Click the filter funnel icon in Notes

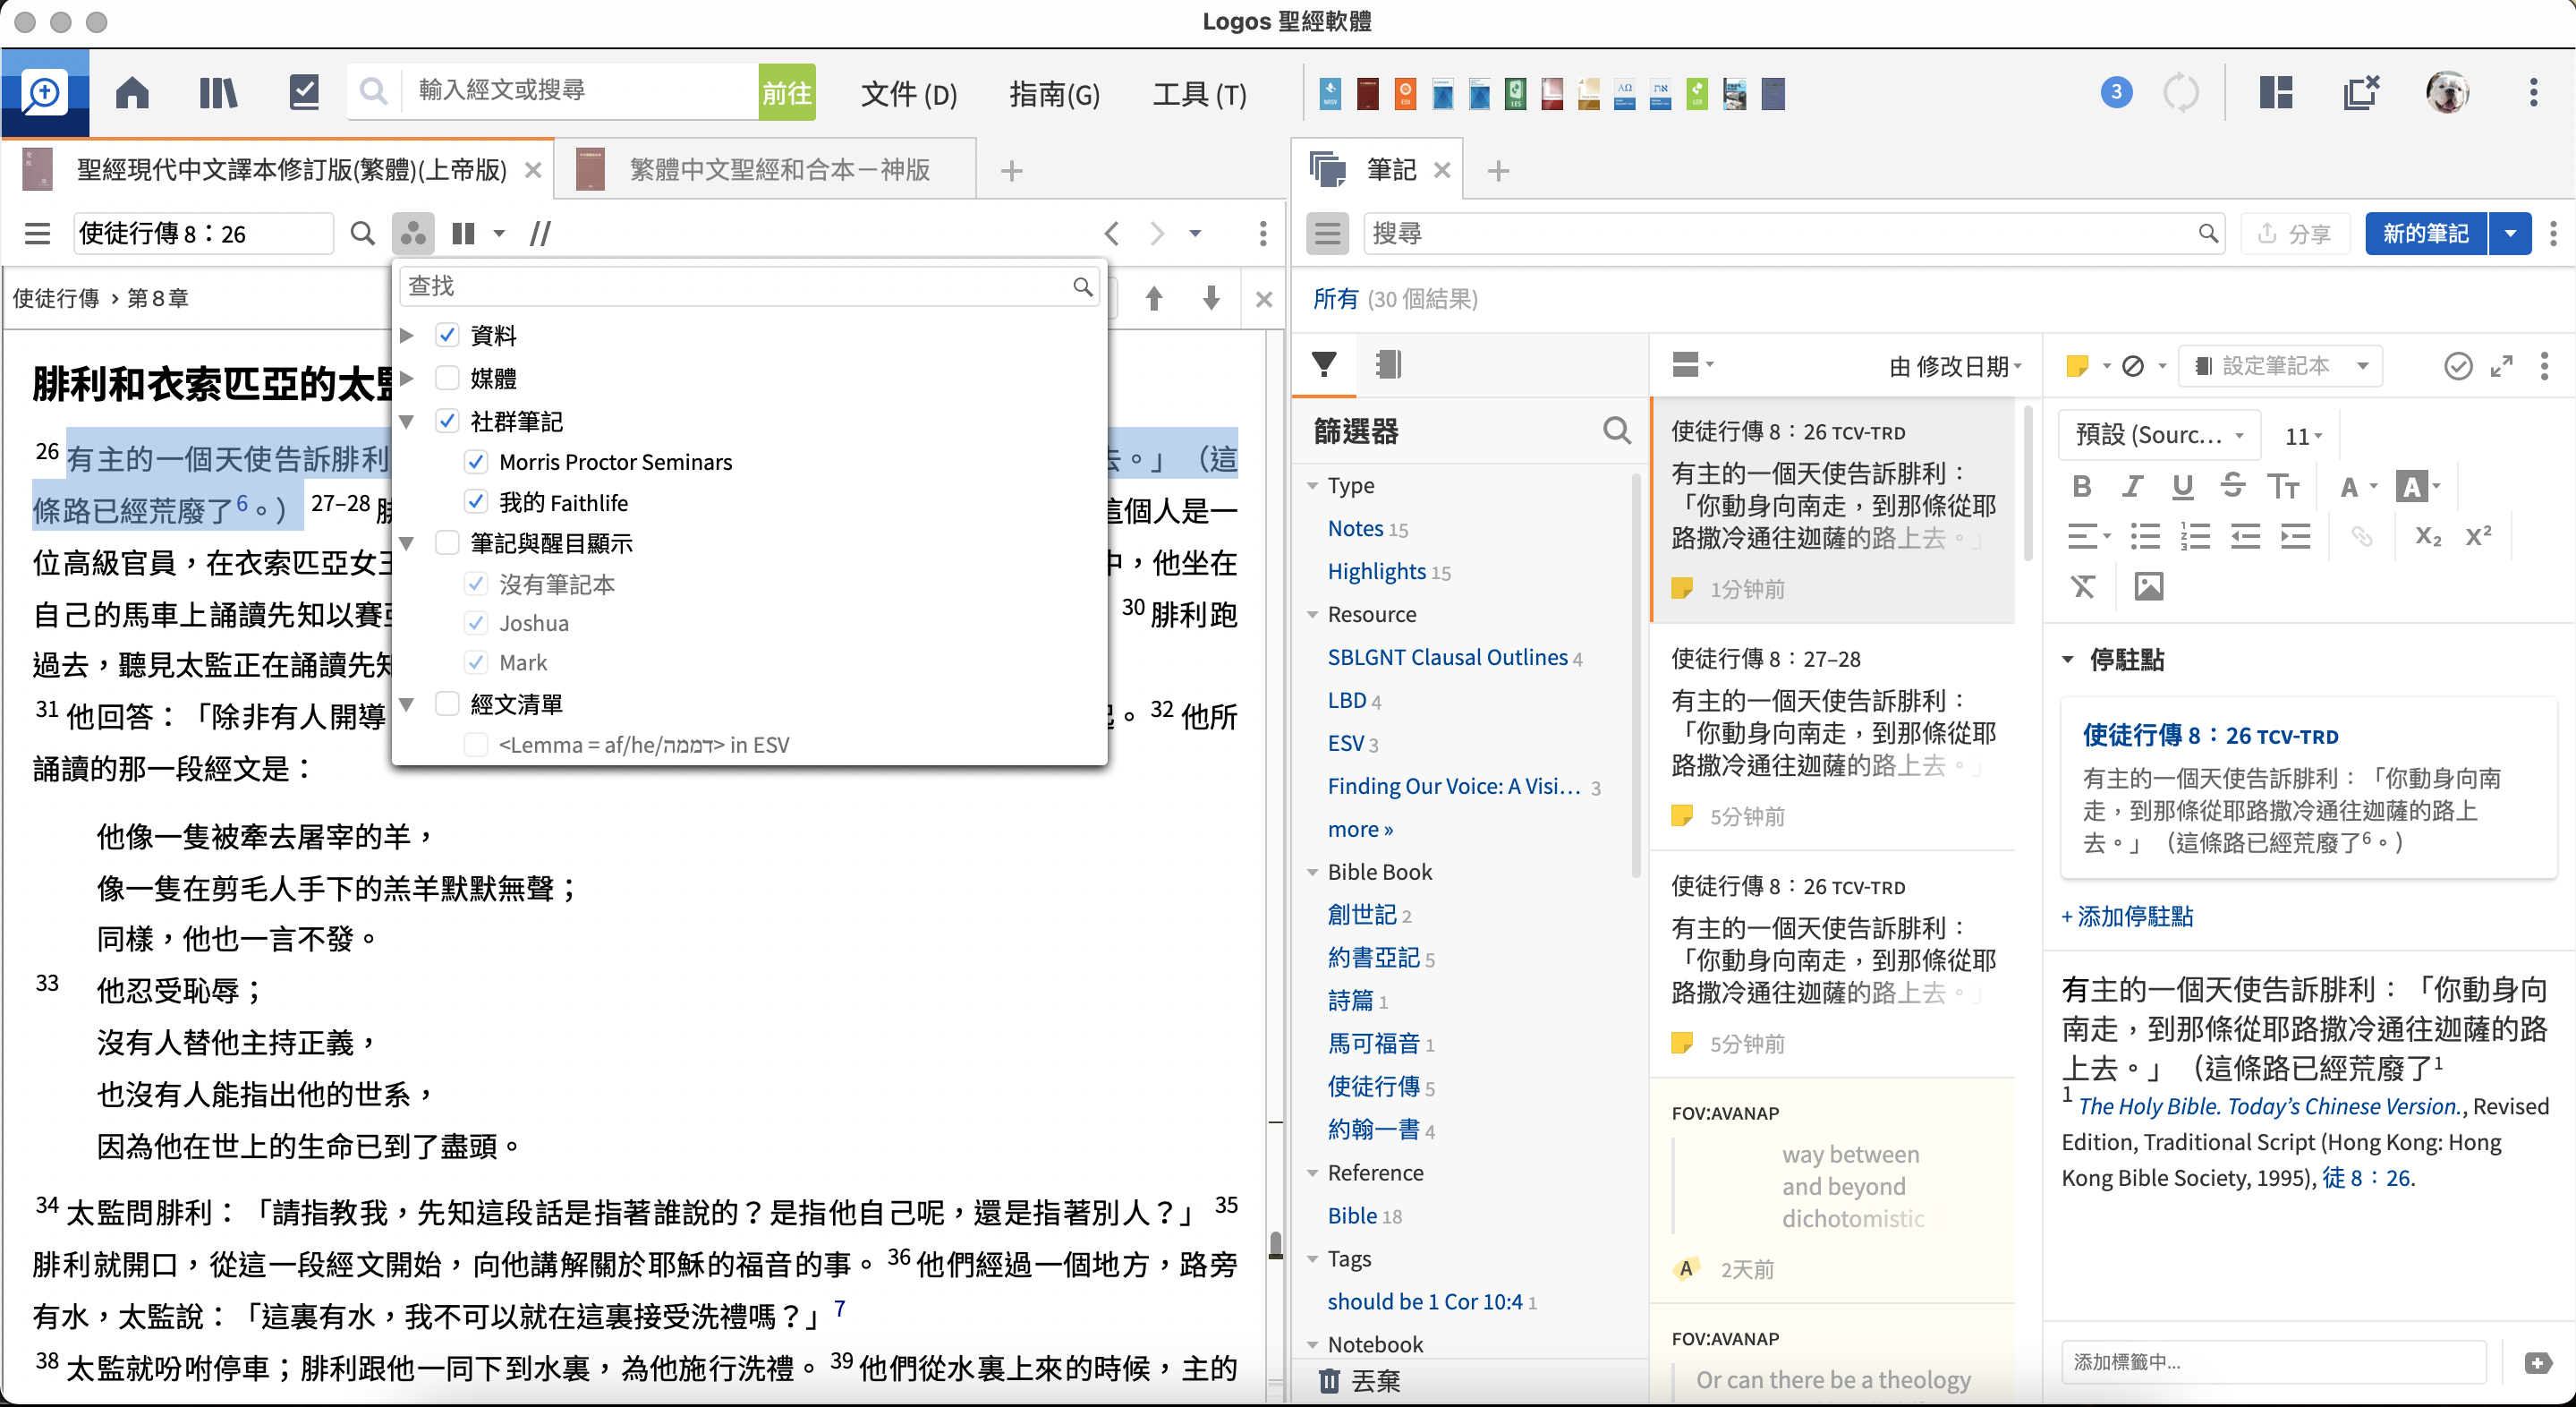point(1324,365)
